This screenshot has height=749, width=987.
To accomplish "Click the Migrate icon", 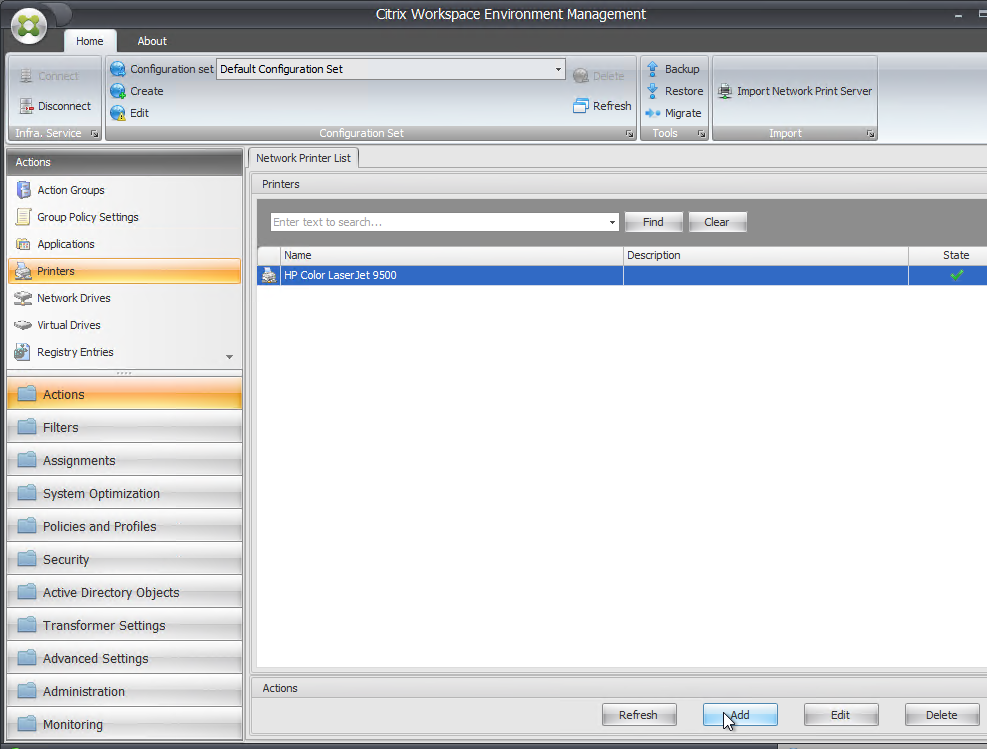I will point(653,113).
